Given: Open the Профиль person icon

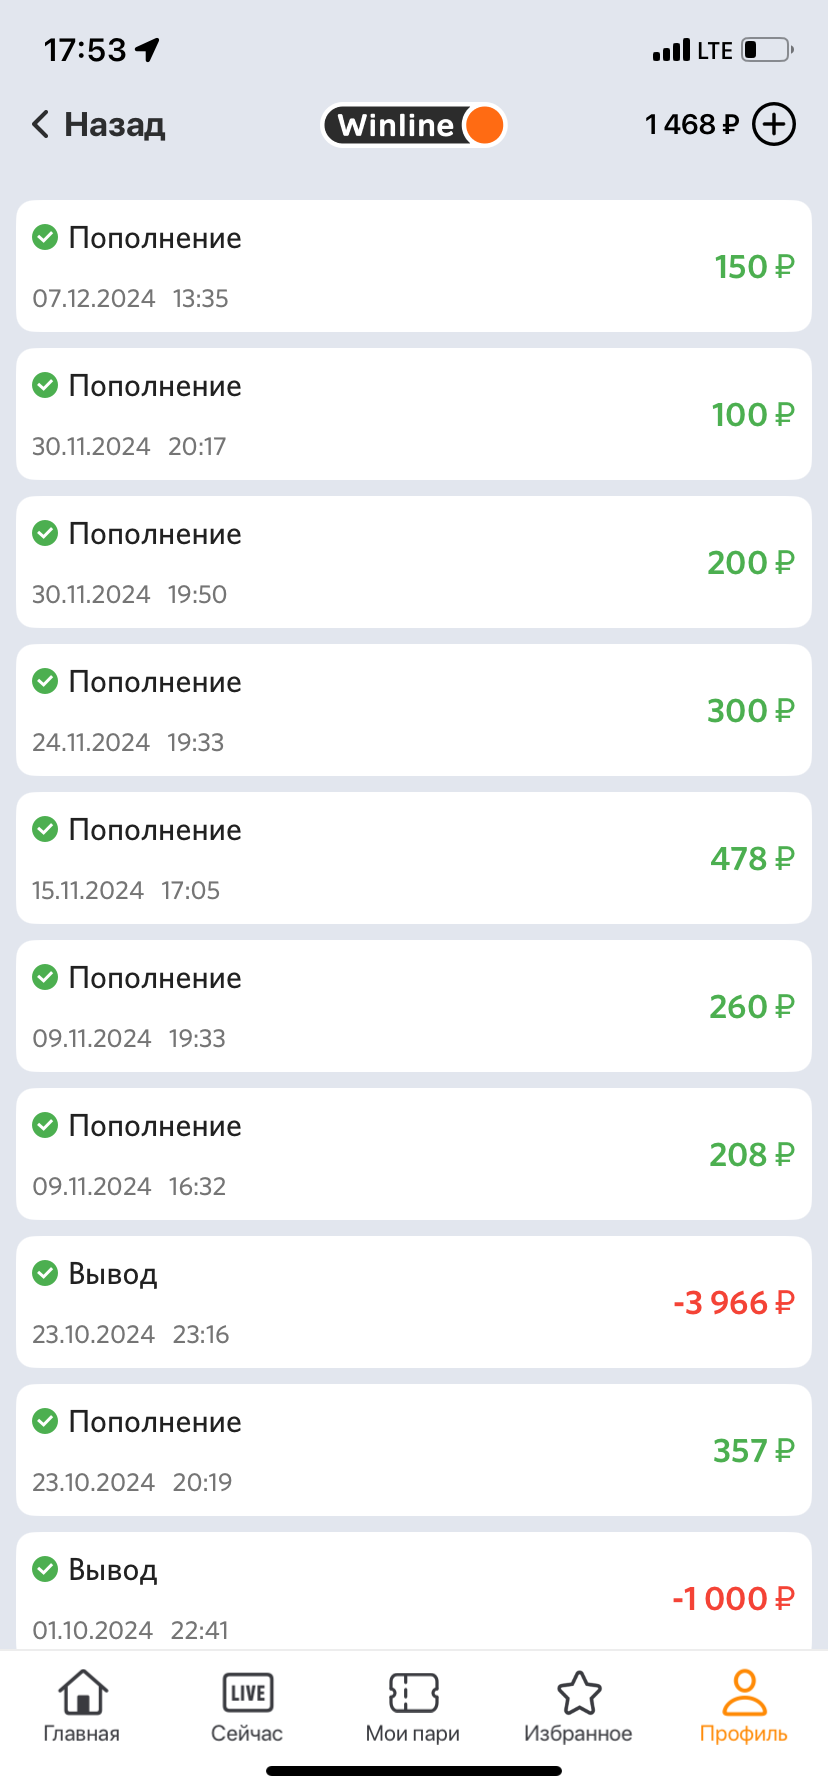Looking at the screenshot, I should tap(744, 1693).
